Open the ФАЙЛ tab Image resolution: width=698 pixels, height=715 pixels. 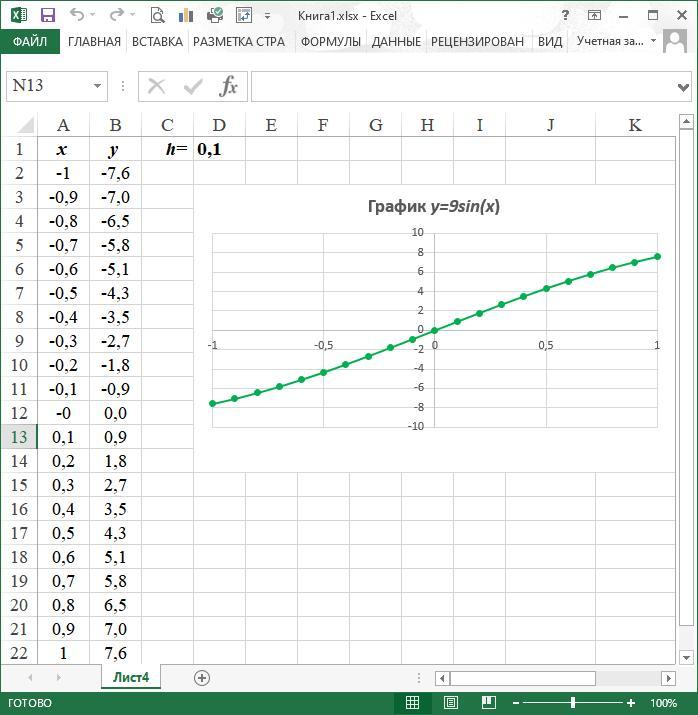point(30,41)
